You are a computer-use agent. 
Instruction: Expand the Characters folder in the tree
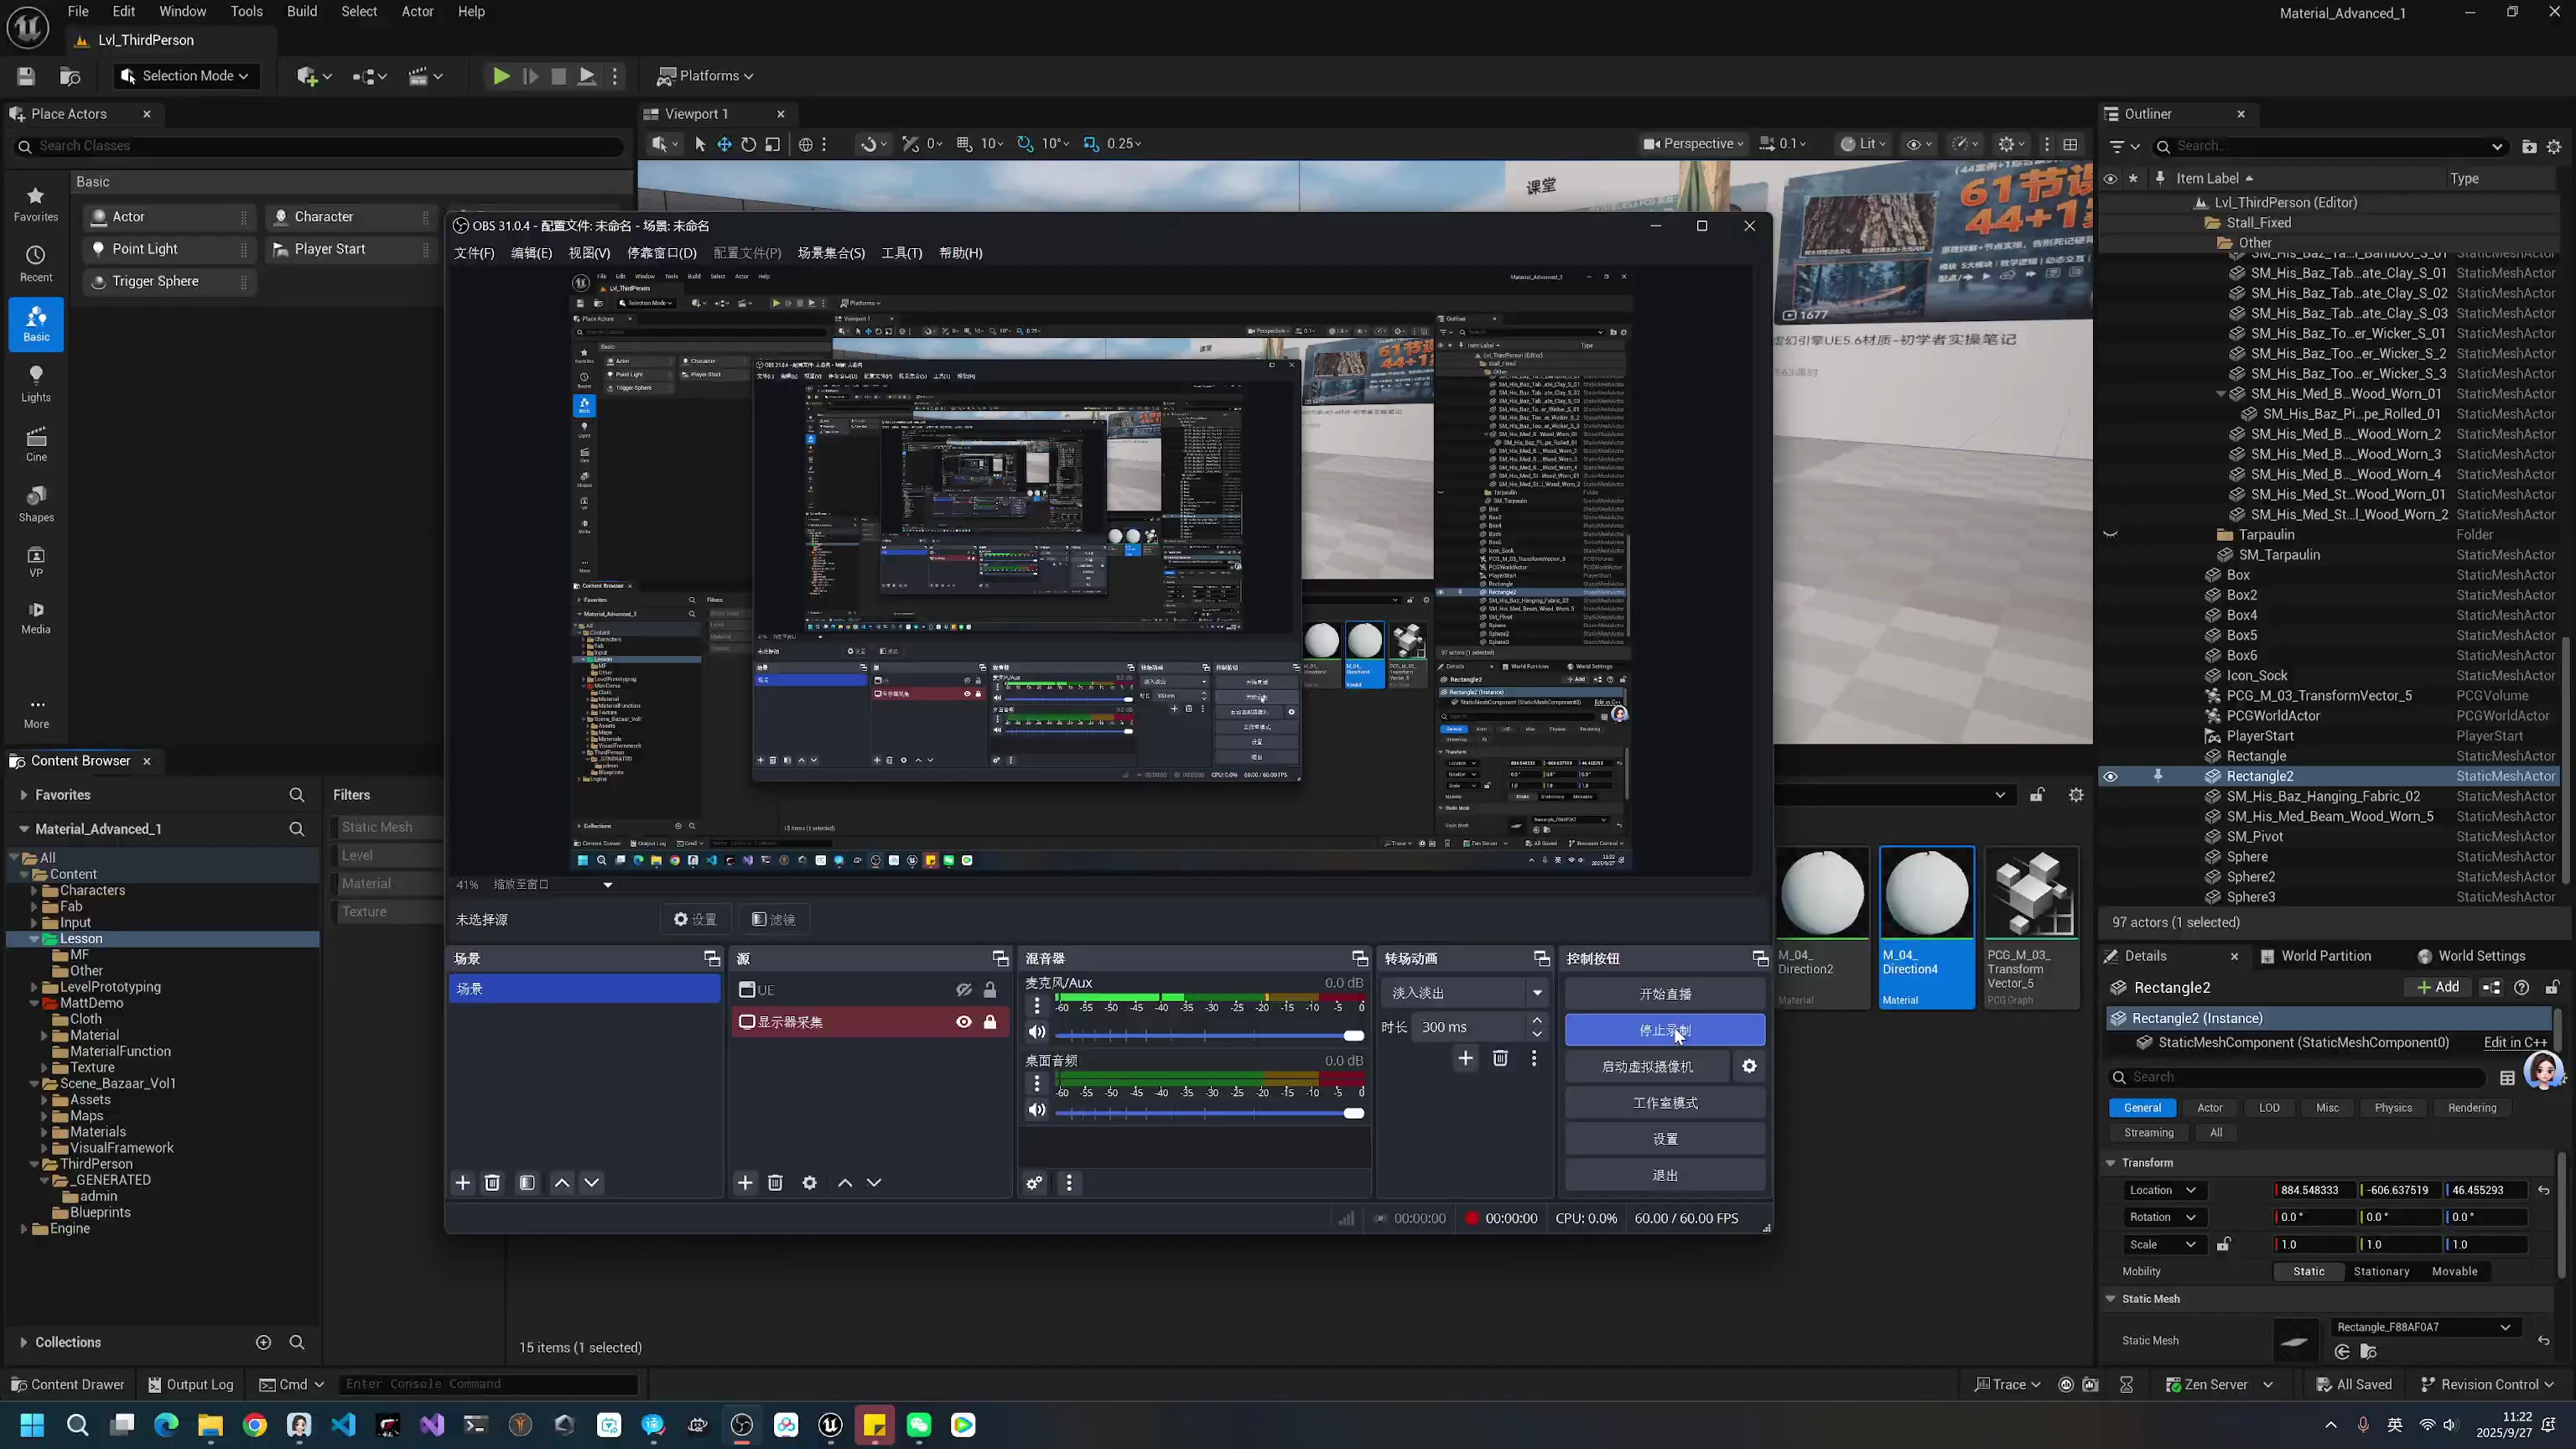[34, 891]
